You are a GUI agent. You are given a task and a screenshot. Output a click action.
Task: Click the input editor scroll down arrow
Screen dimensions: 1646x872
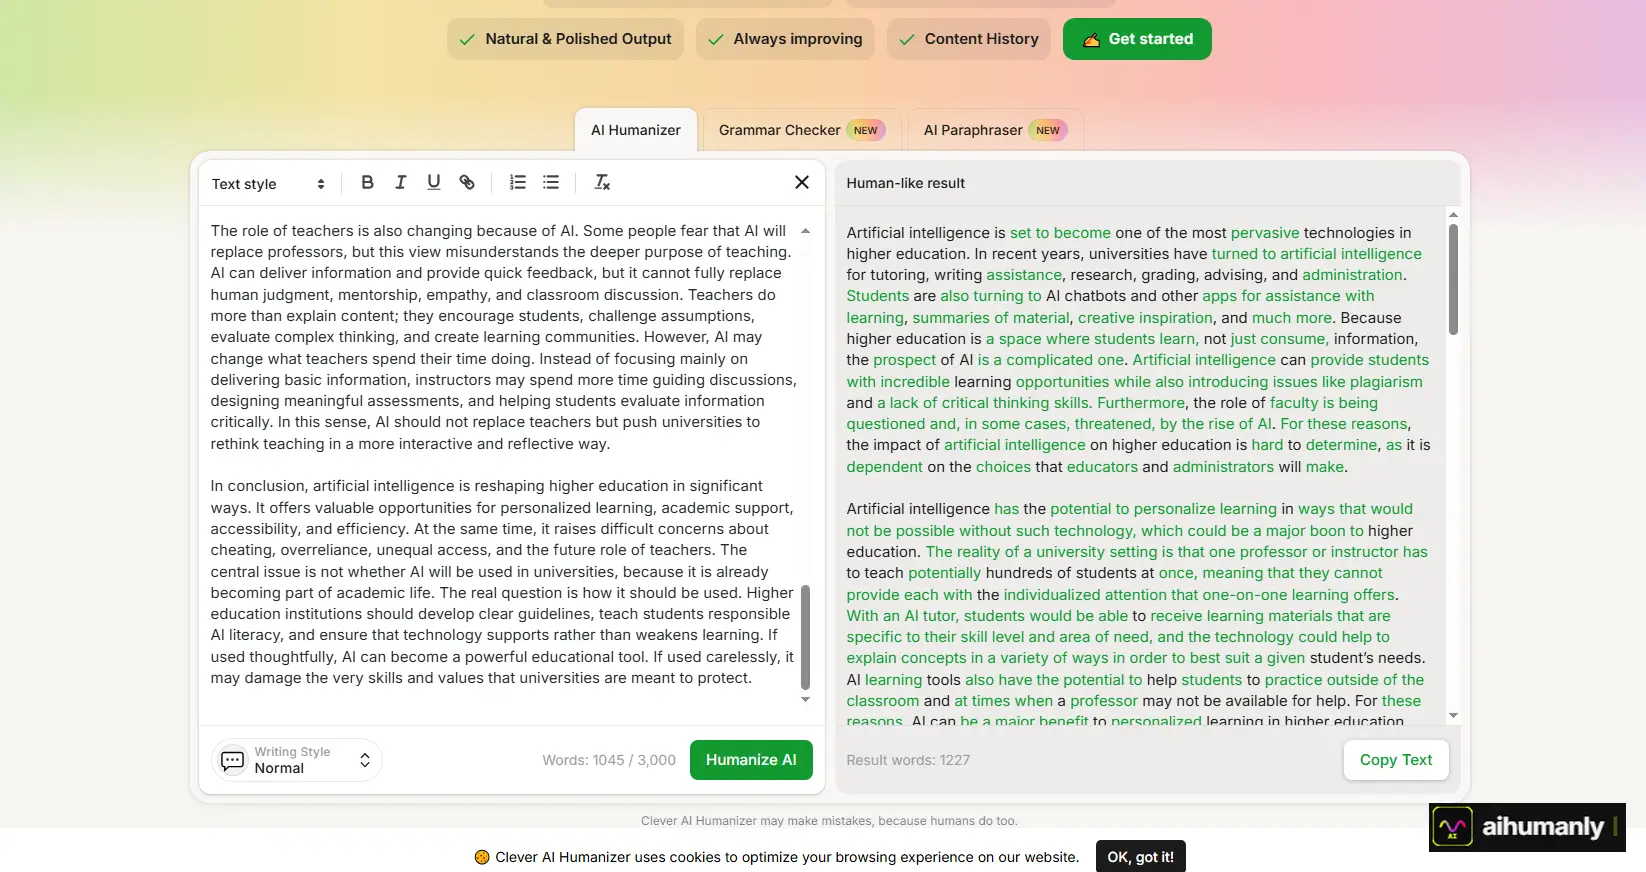click(x=805, y=699)
